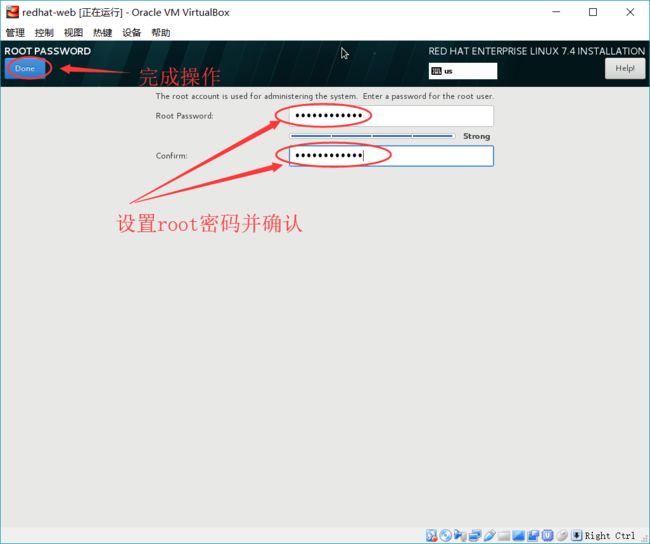Open the installer Help! button
The width and height of the screenshot is (650, 544).
click(x=625, y=68)
